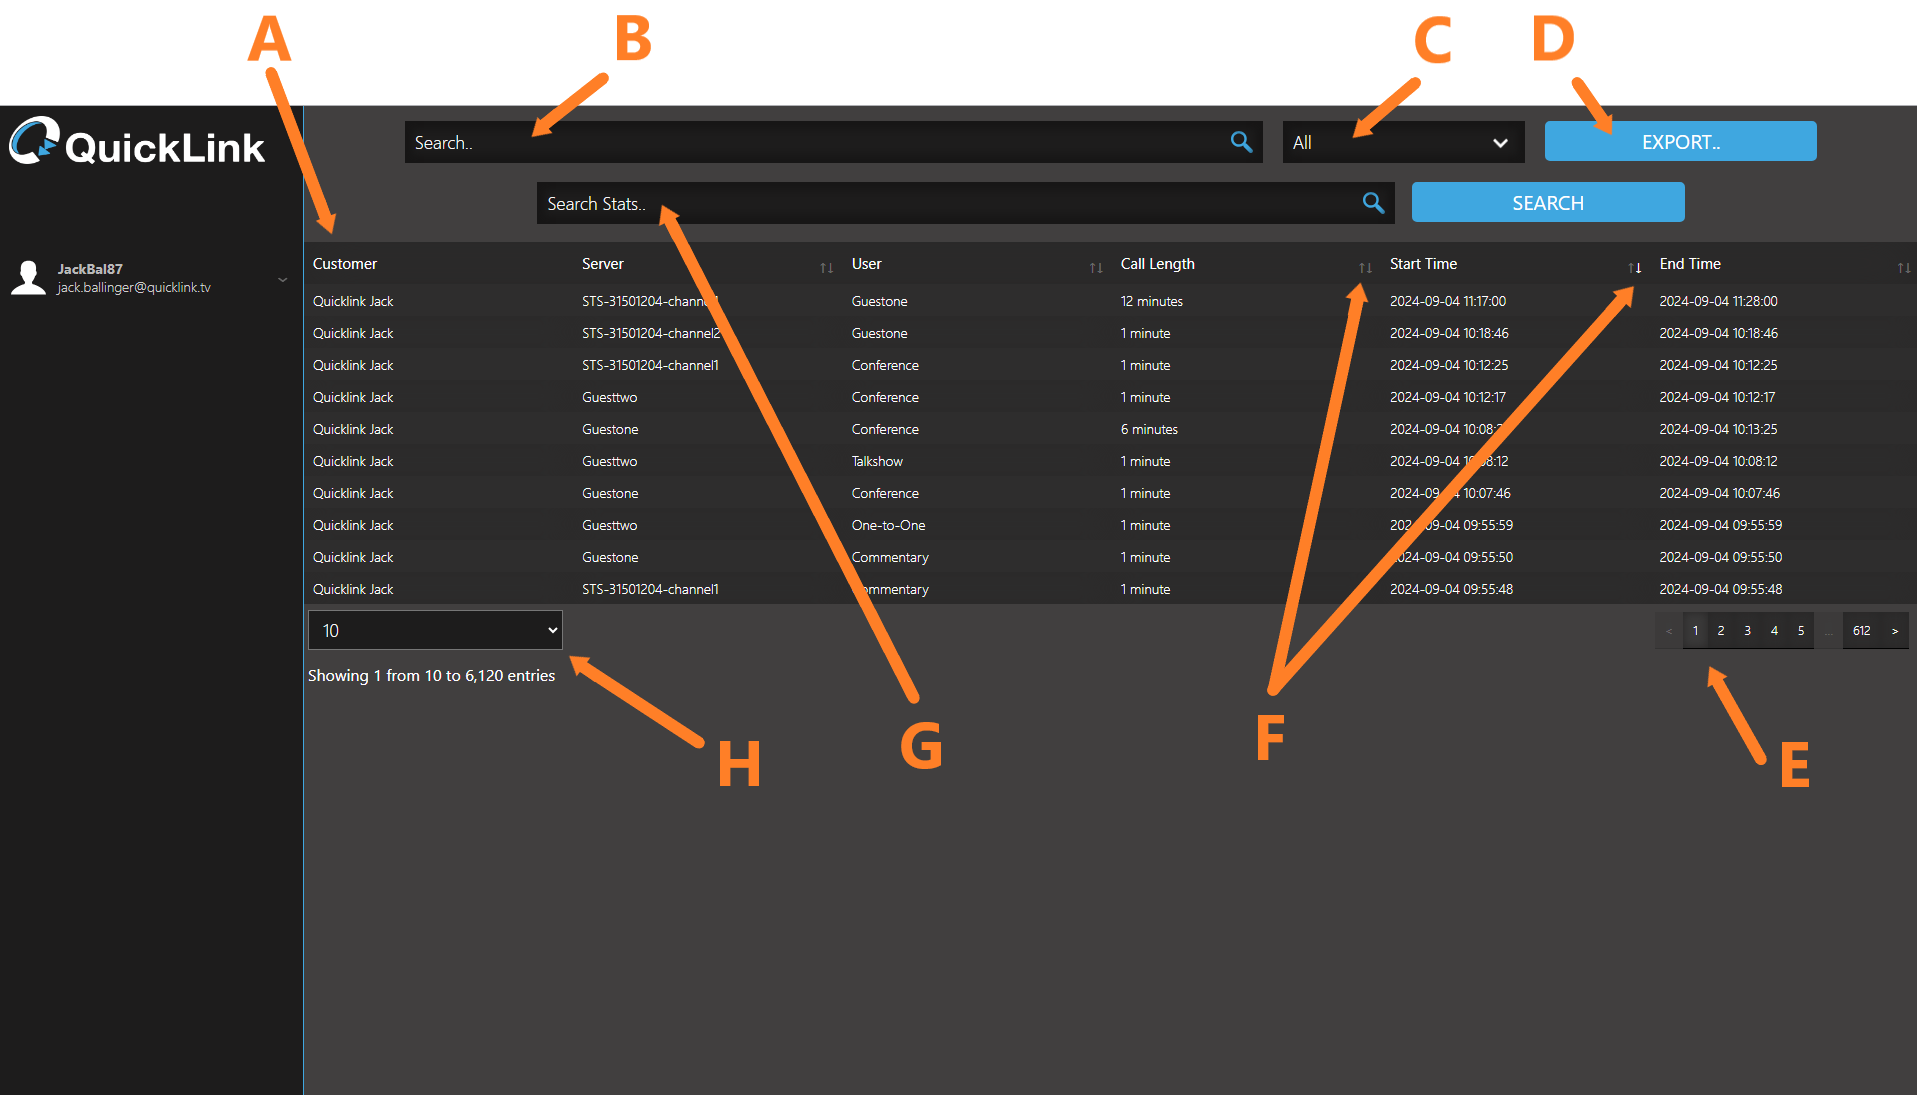
Task: Go to next page using > arrow
Action: [1895, 631]
